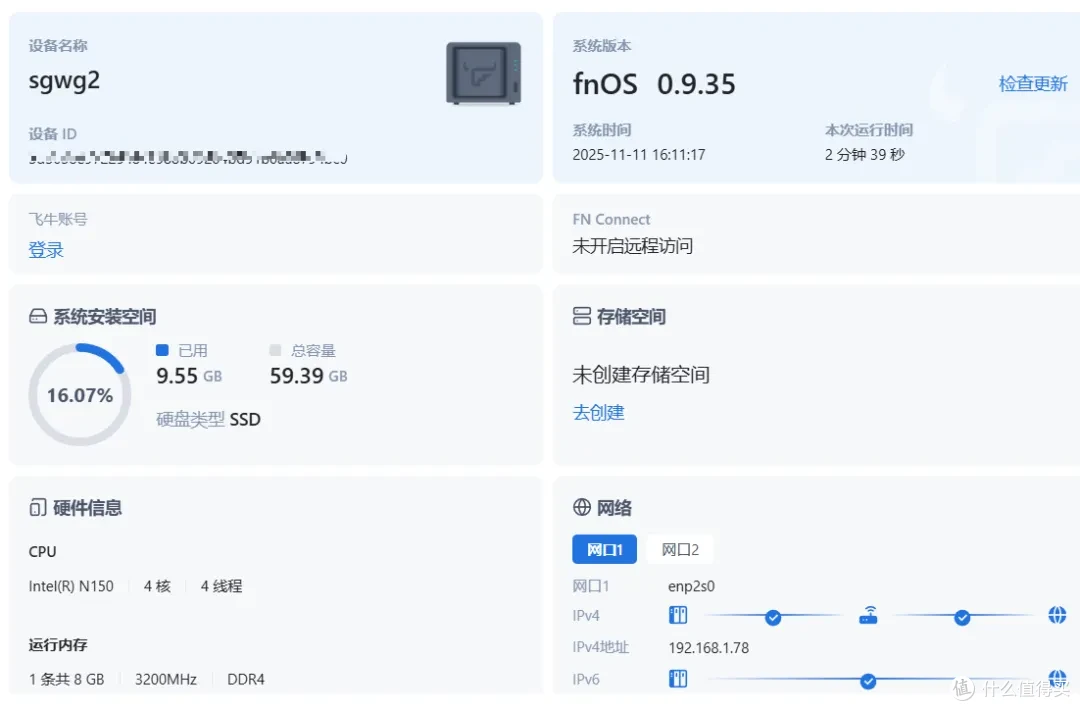1080x711 pixels.
Task: Click the IPv4 internet globe icon
Action: coord(1057,615)
